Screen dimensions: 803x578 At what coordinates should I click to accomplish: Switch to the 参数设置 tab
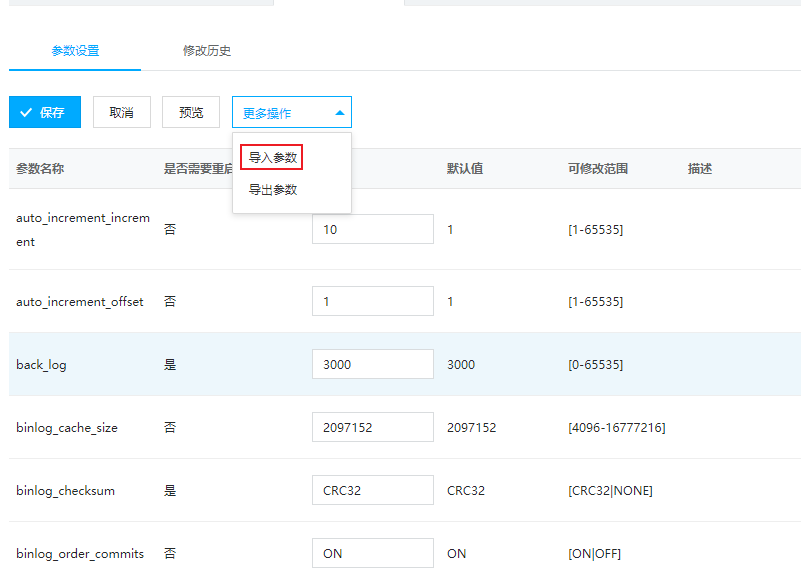pyautogui.click(x=75, y=50)
